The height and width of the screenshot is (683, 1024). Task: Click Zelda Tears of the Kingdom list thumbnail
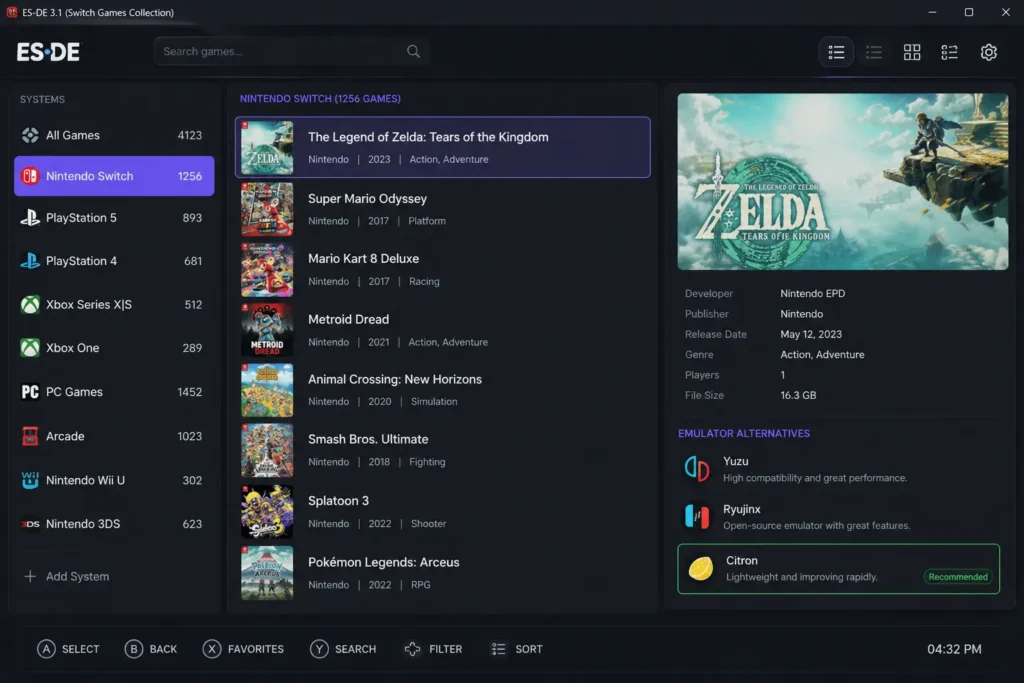click(266, 148)
